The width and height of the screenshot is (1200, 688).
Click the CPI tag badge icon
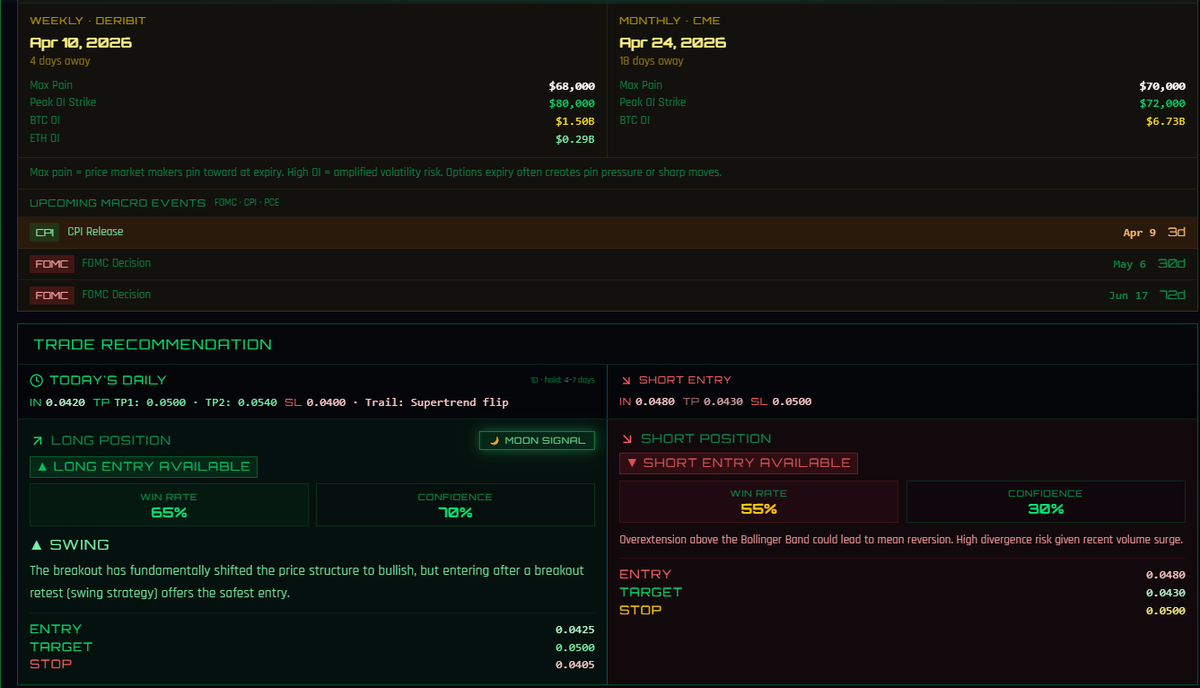click(x=45, y=232)
